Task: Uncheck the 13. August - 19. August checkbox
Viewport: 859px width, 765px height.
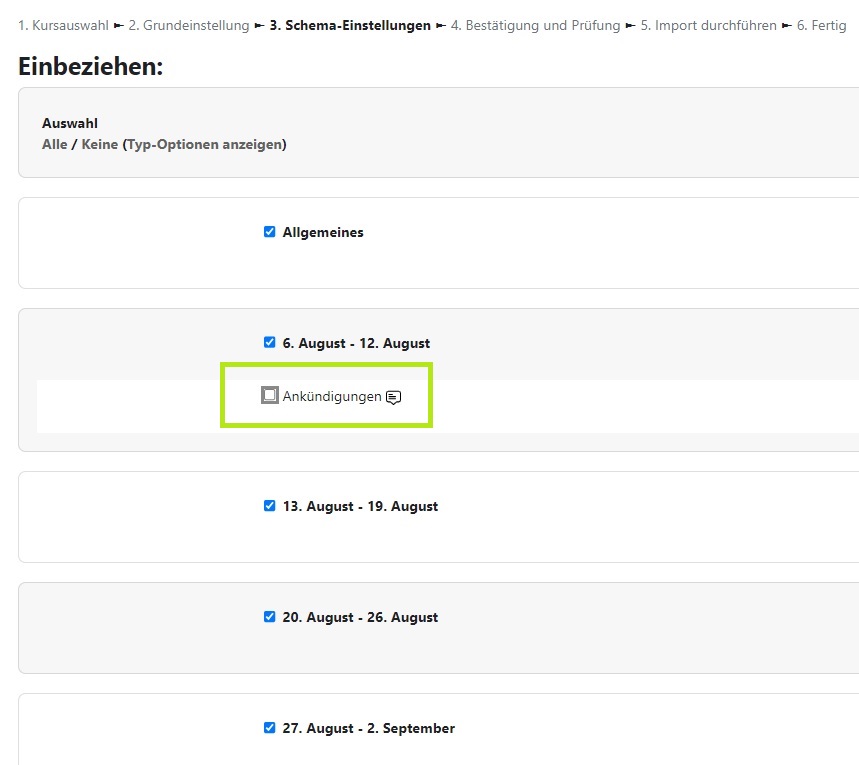Action: pyautogui.click(x=269, y=506)
